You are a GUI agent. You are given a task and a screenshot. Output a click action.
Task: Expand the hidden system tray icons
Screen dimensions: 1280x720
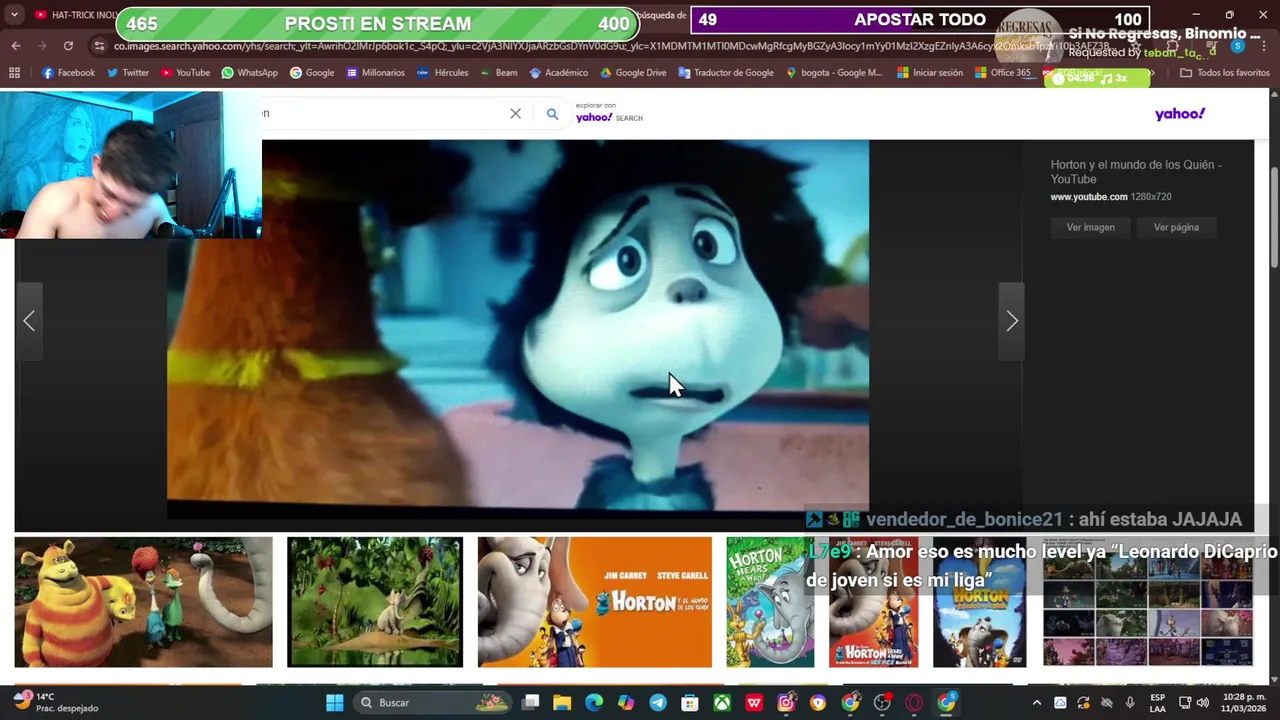[x=1036, y=702]
